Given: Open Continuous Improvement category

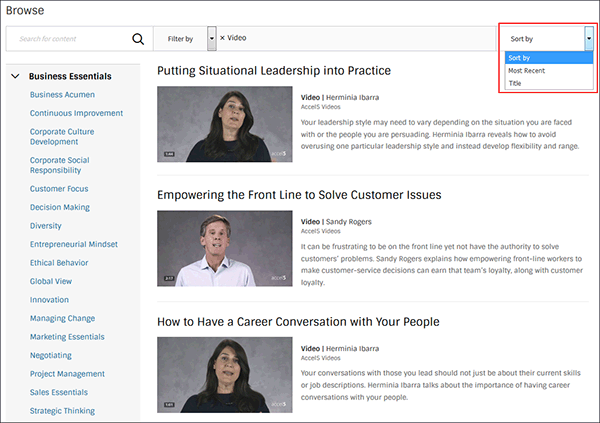Looking at the screenshot, I should tap(77, 113).
